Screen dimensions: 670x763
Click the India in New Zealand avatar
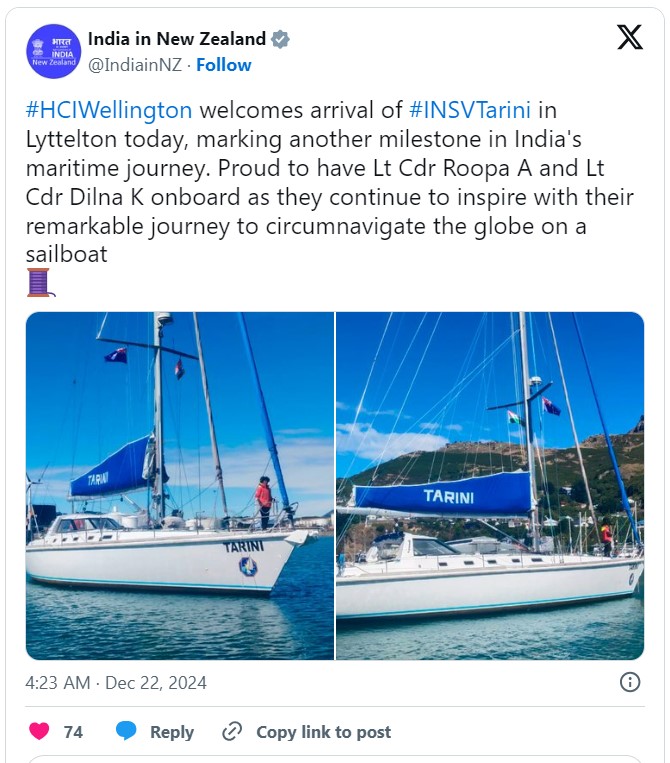(x=52, y=51)
